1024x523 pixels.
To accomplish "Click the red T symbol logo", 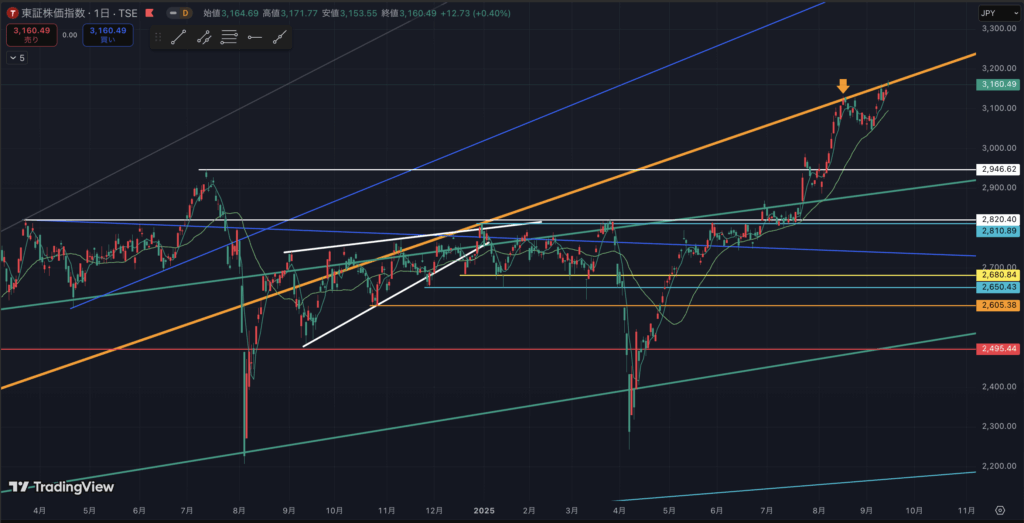I will tap(11, 14).
